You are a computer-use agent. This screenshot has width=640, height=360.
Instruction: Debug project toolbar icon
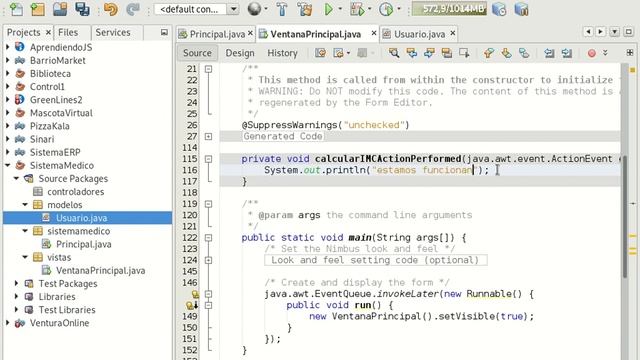(x=357, y=9)
